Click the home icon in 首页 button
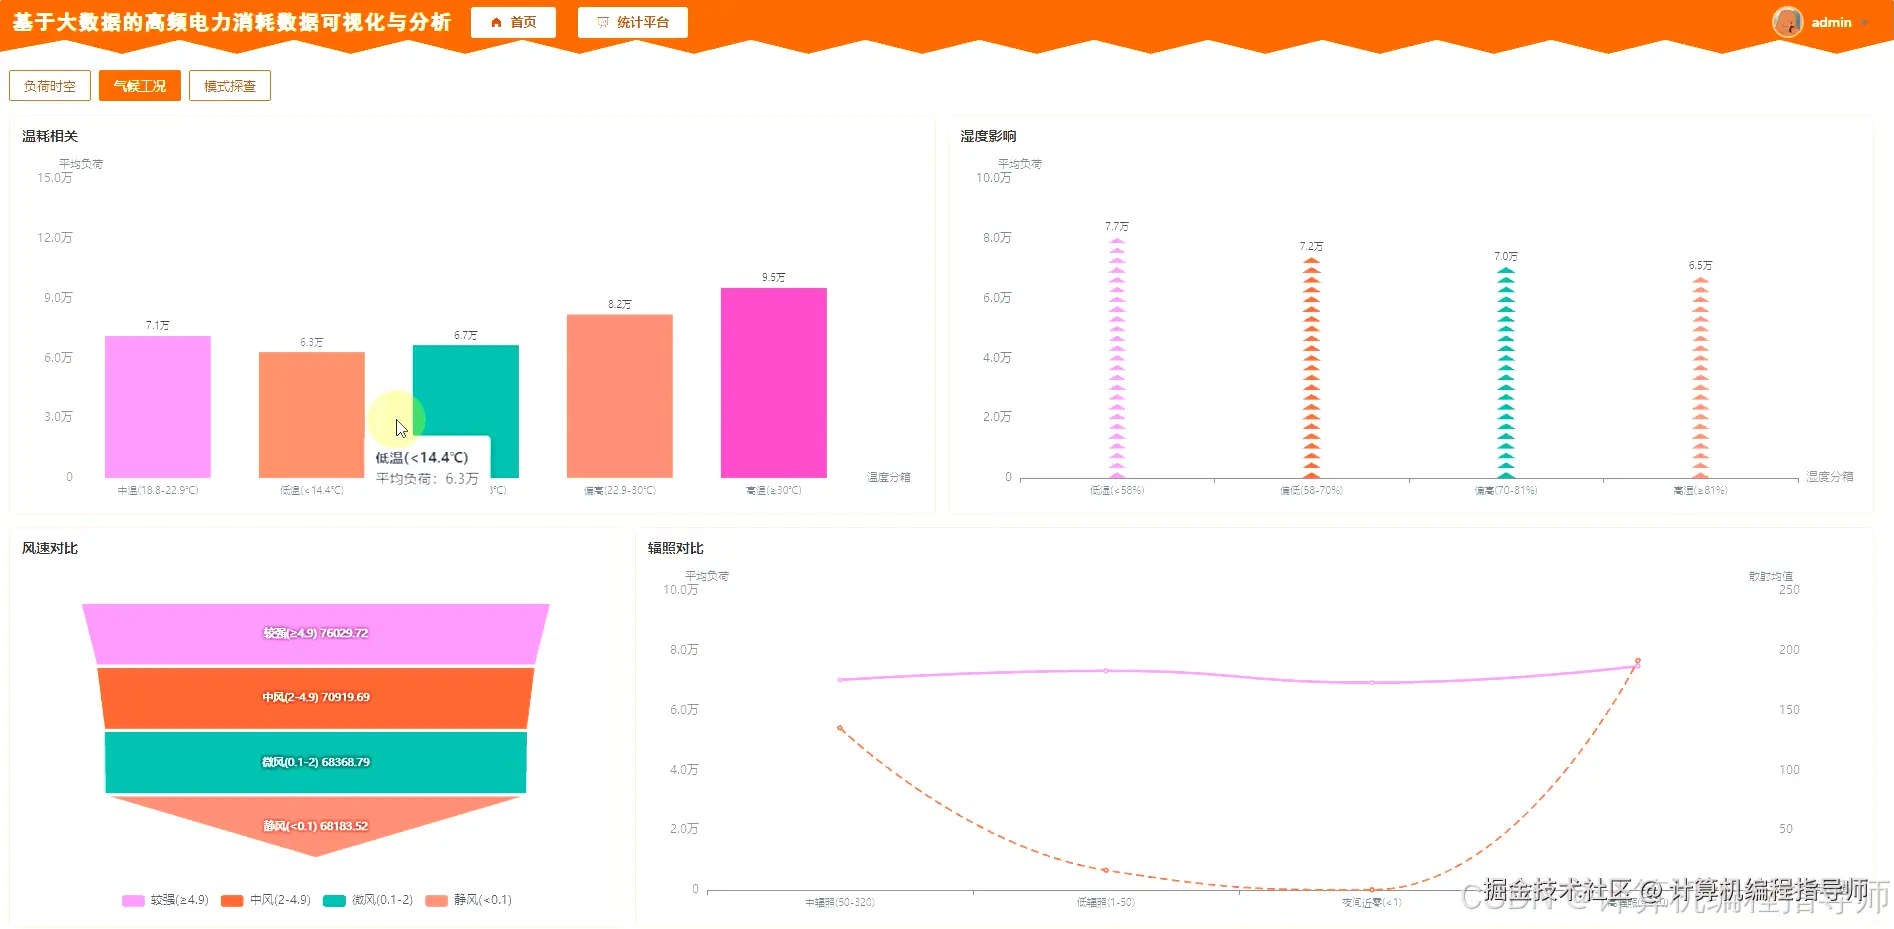The image size is (1894, 929). tap(496, 22)
